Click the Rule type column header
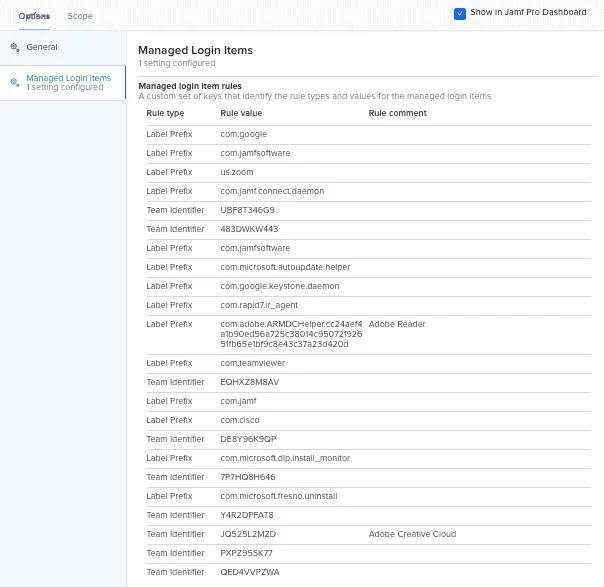604x587 pixels. tap(165, 113)
